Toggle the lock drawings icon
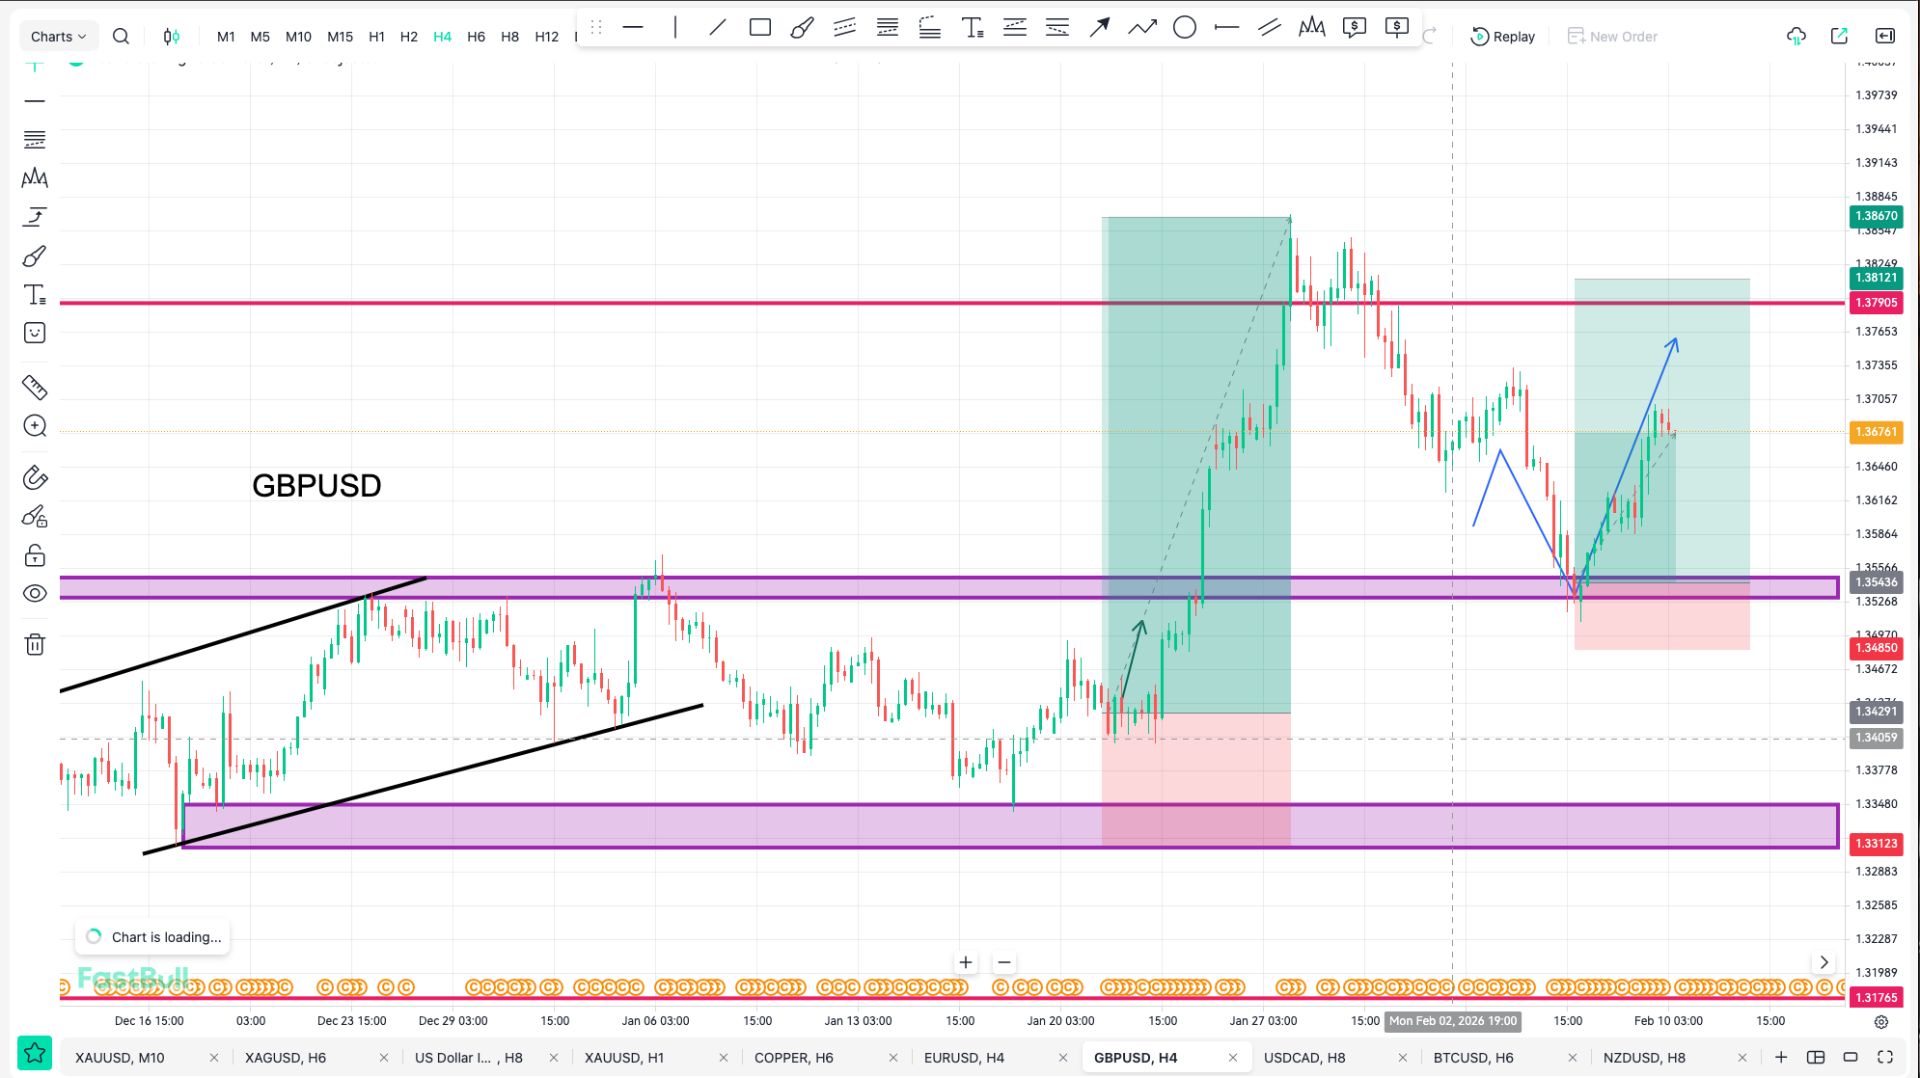Image resolution: width=1920 pixels, height=1078 pixels. click(x=35, y=556)
